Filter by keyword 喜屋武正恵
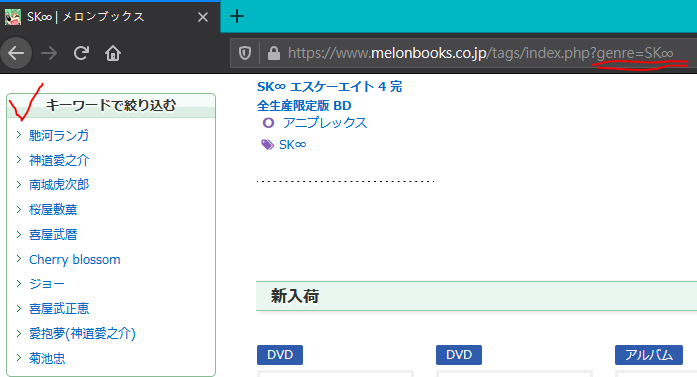This screenshot has height=377, width=697. tap(59, 309)
